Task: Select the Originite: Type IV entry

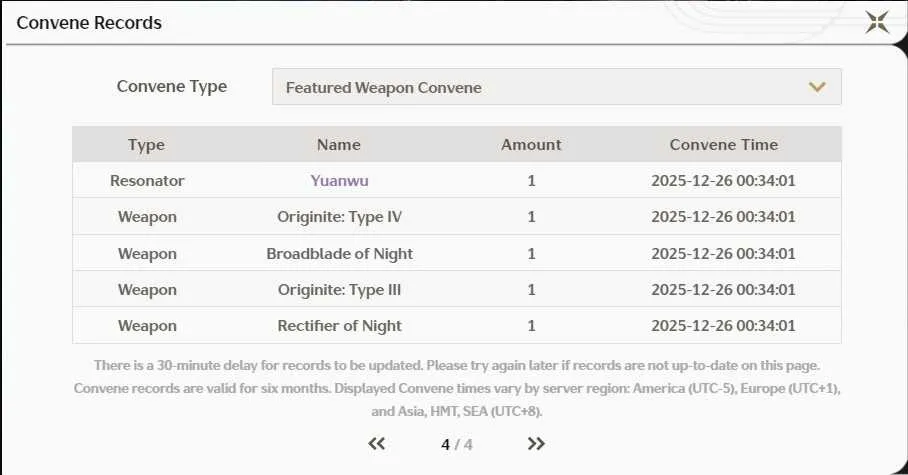Action: click(x=339, y=217)
